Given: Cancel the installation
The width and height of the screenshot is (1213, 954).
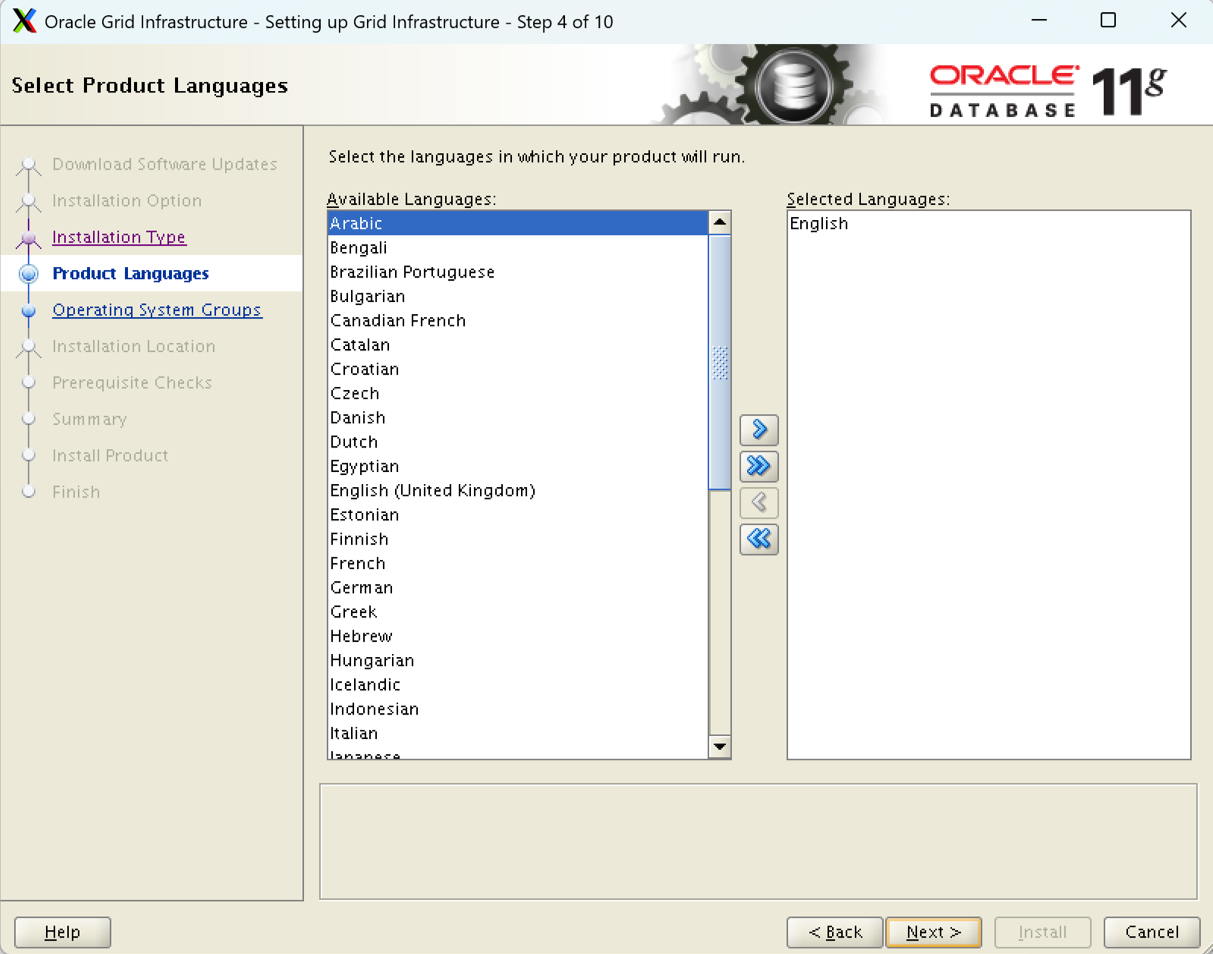Looking at the screenshot, I should (1152, 932).
